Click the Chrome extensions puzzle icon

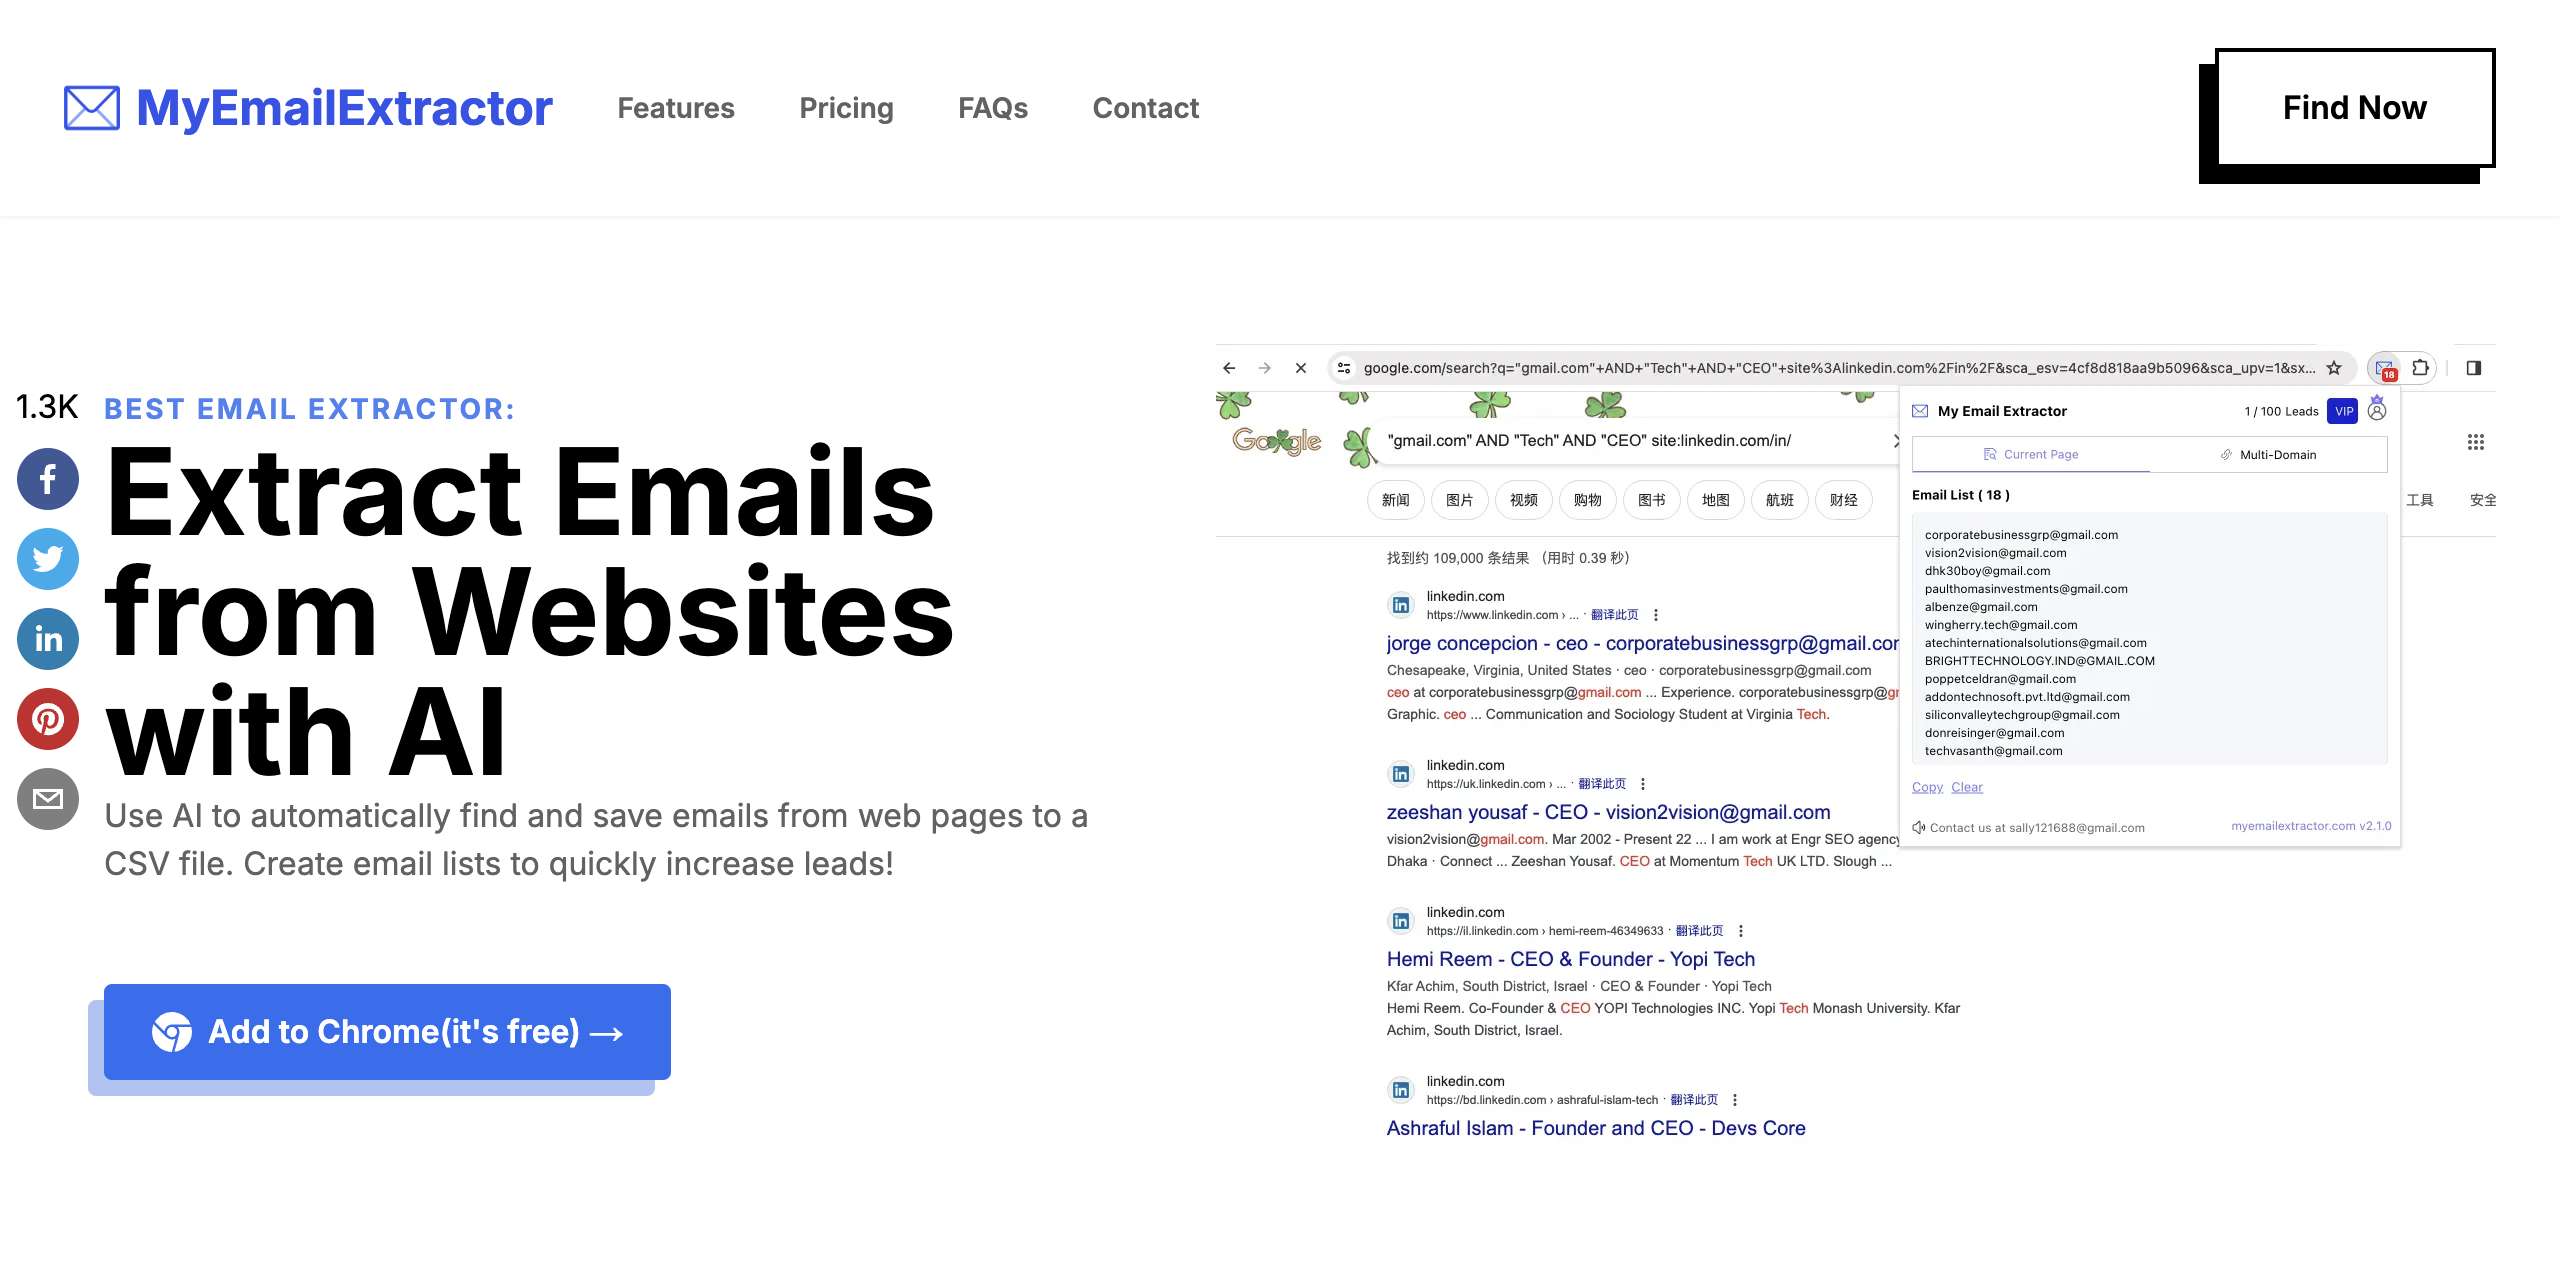pos(2420,368)
